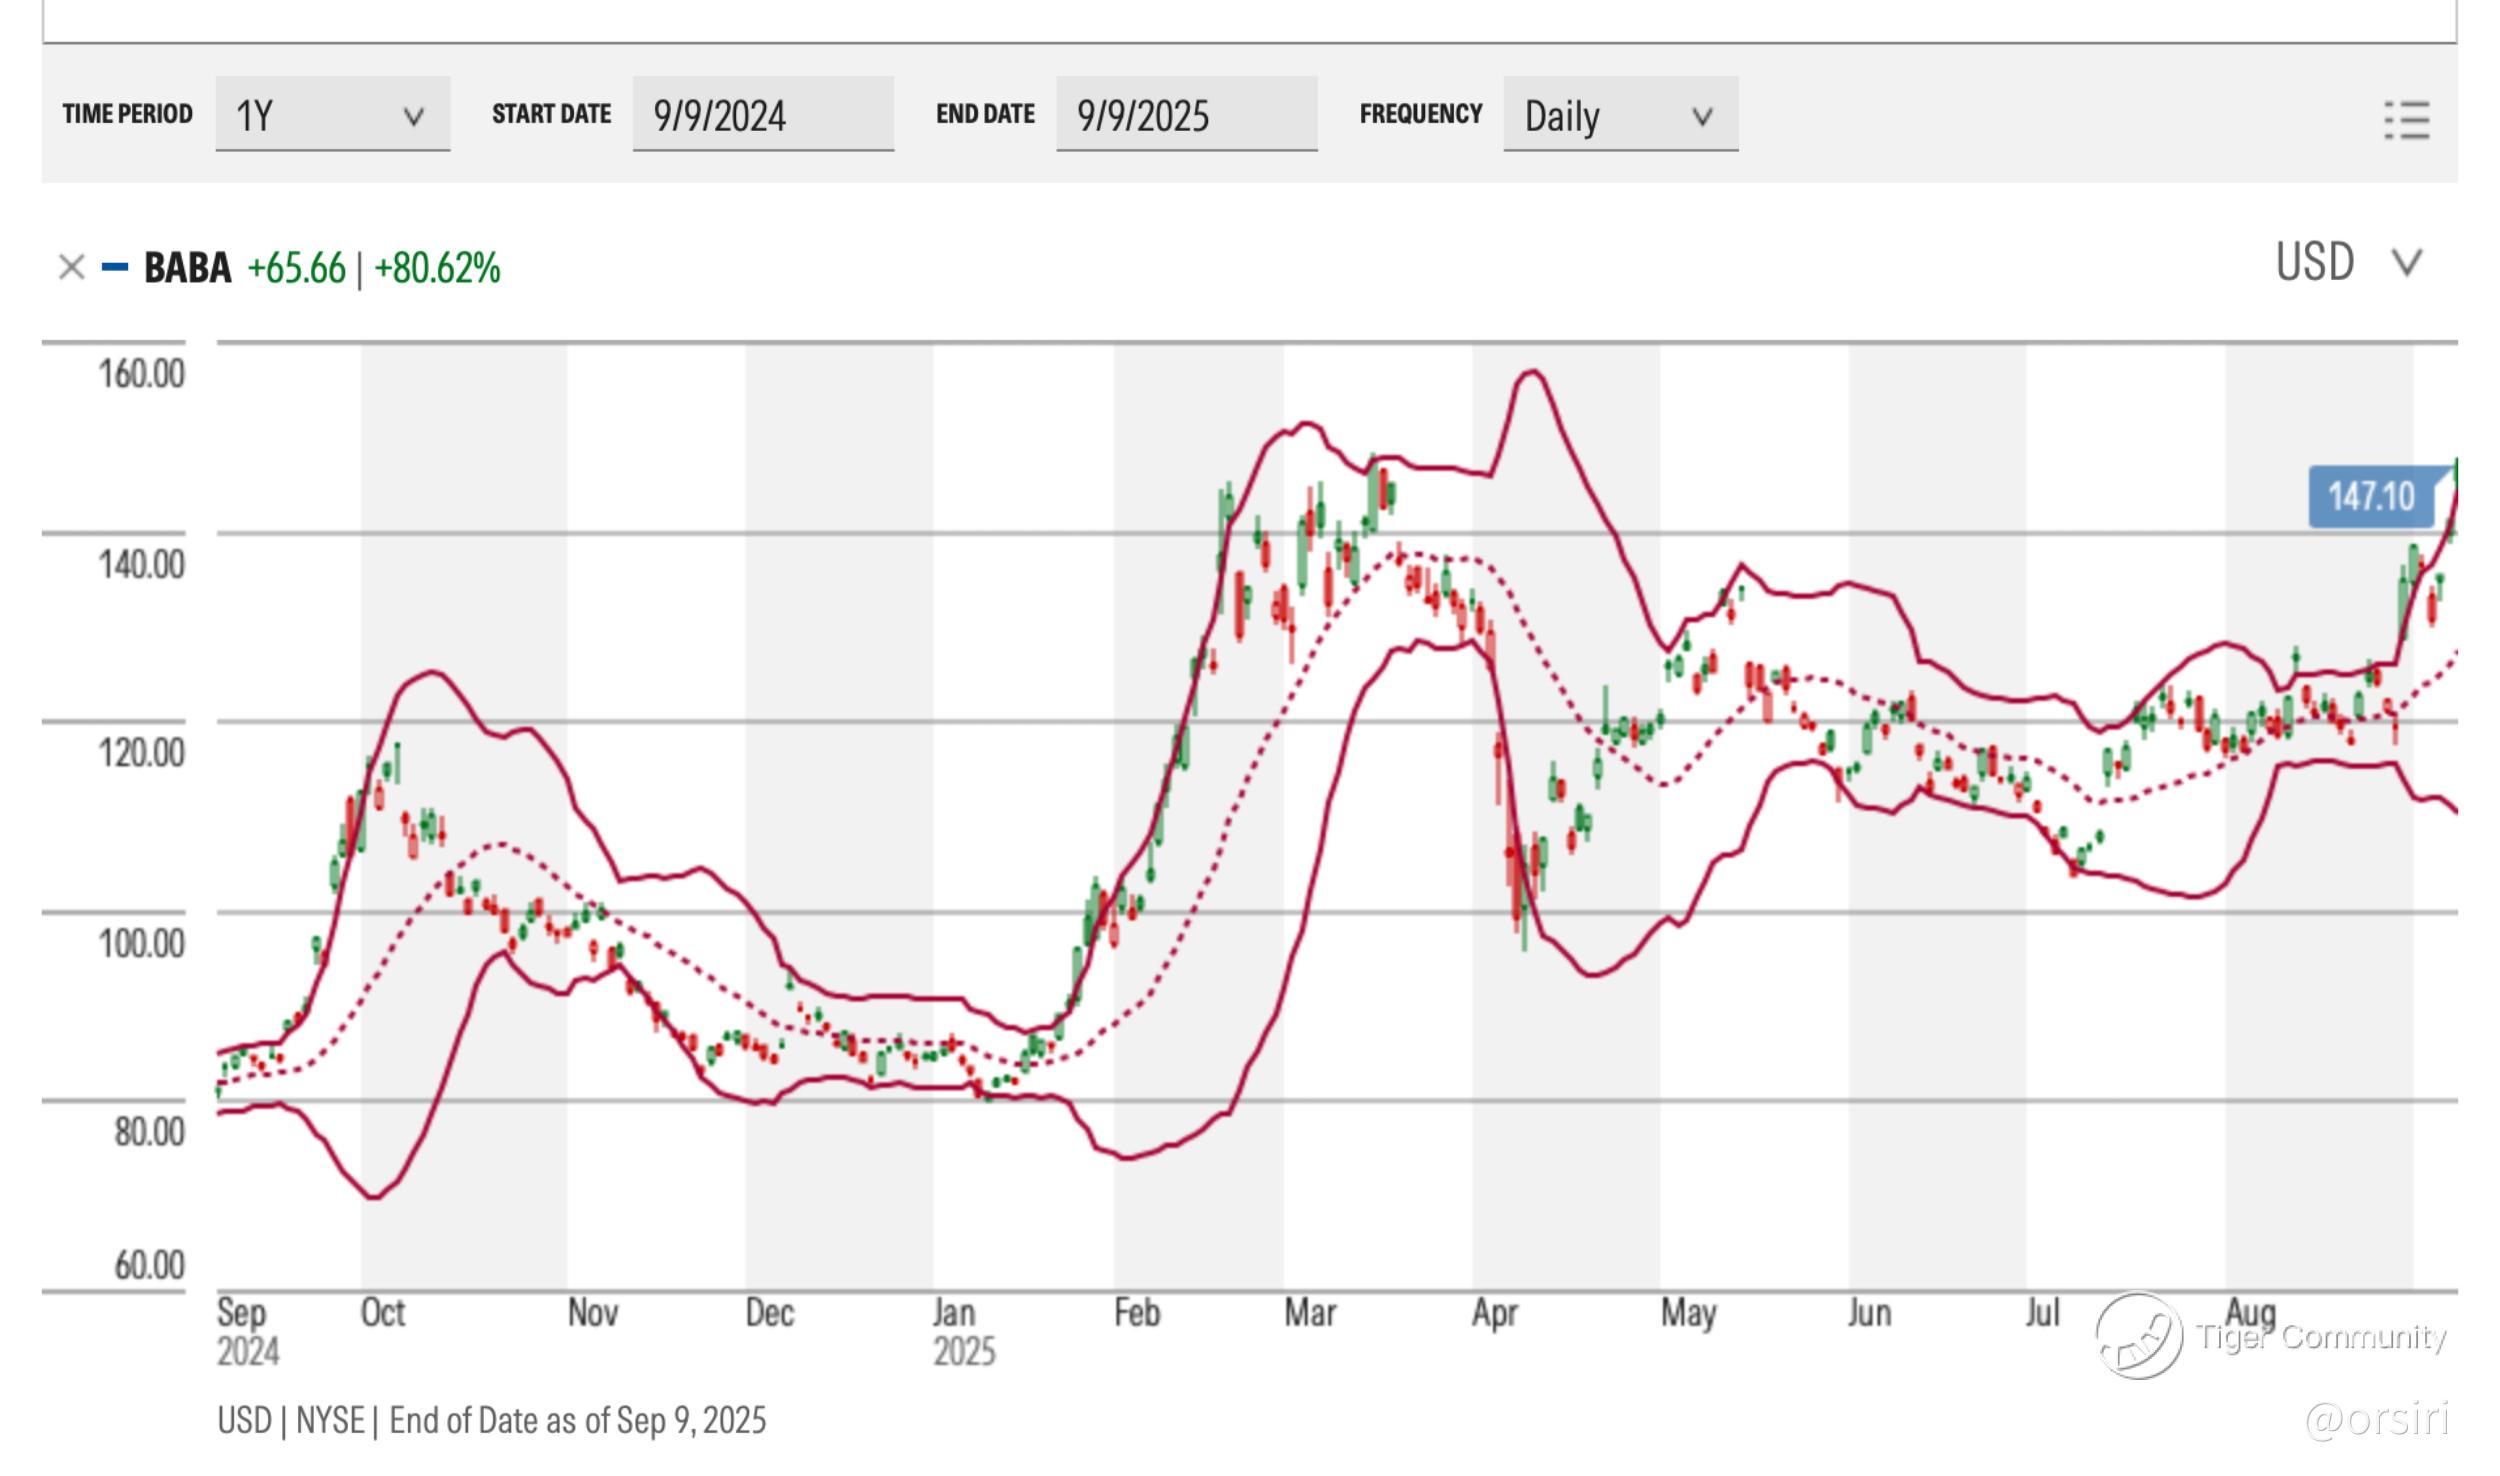Click the 147.10 current price label
The height and width of the screenshot is (1476, 2500).
2371,496
